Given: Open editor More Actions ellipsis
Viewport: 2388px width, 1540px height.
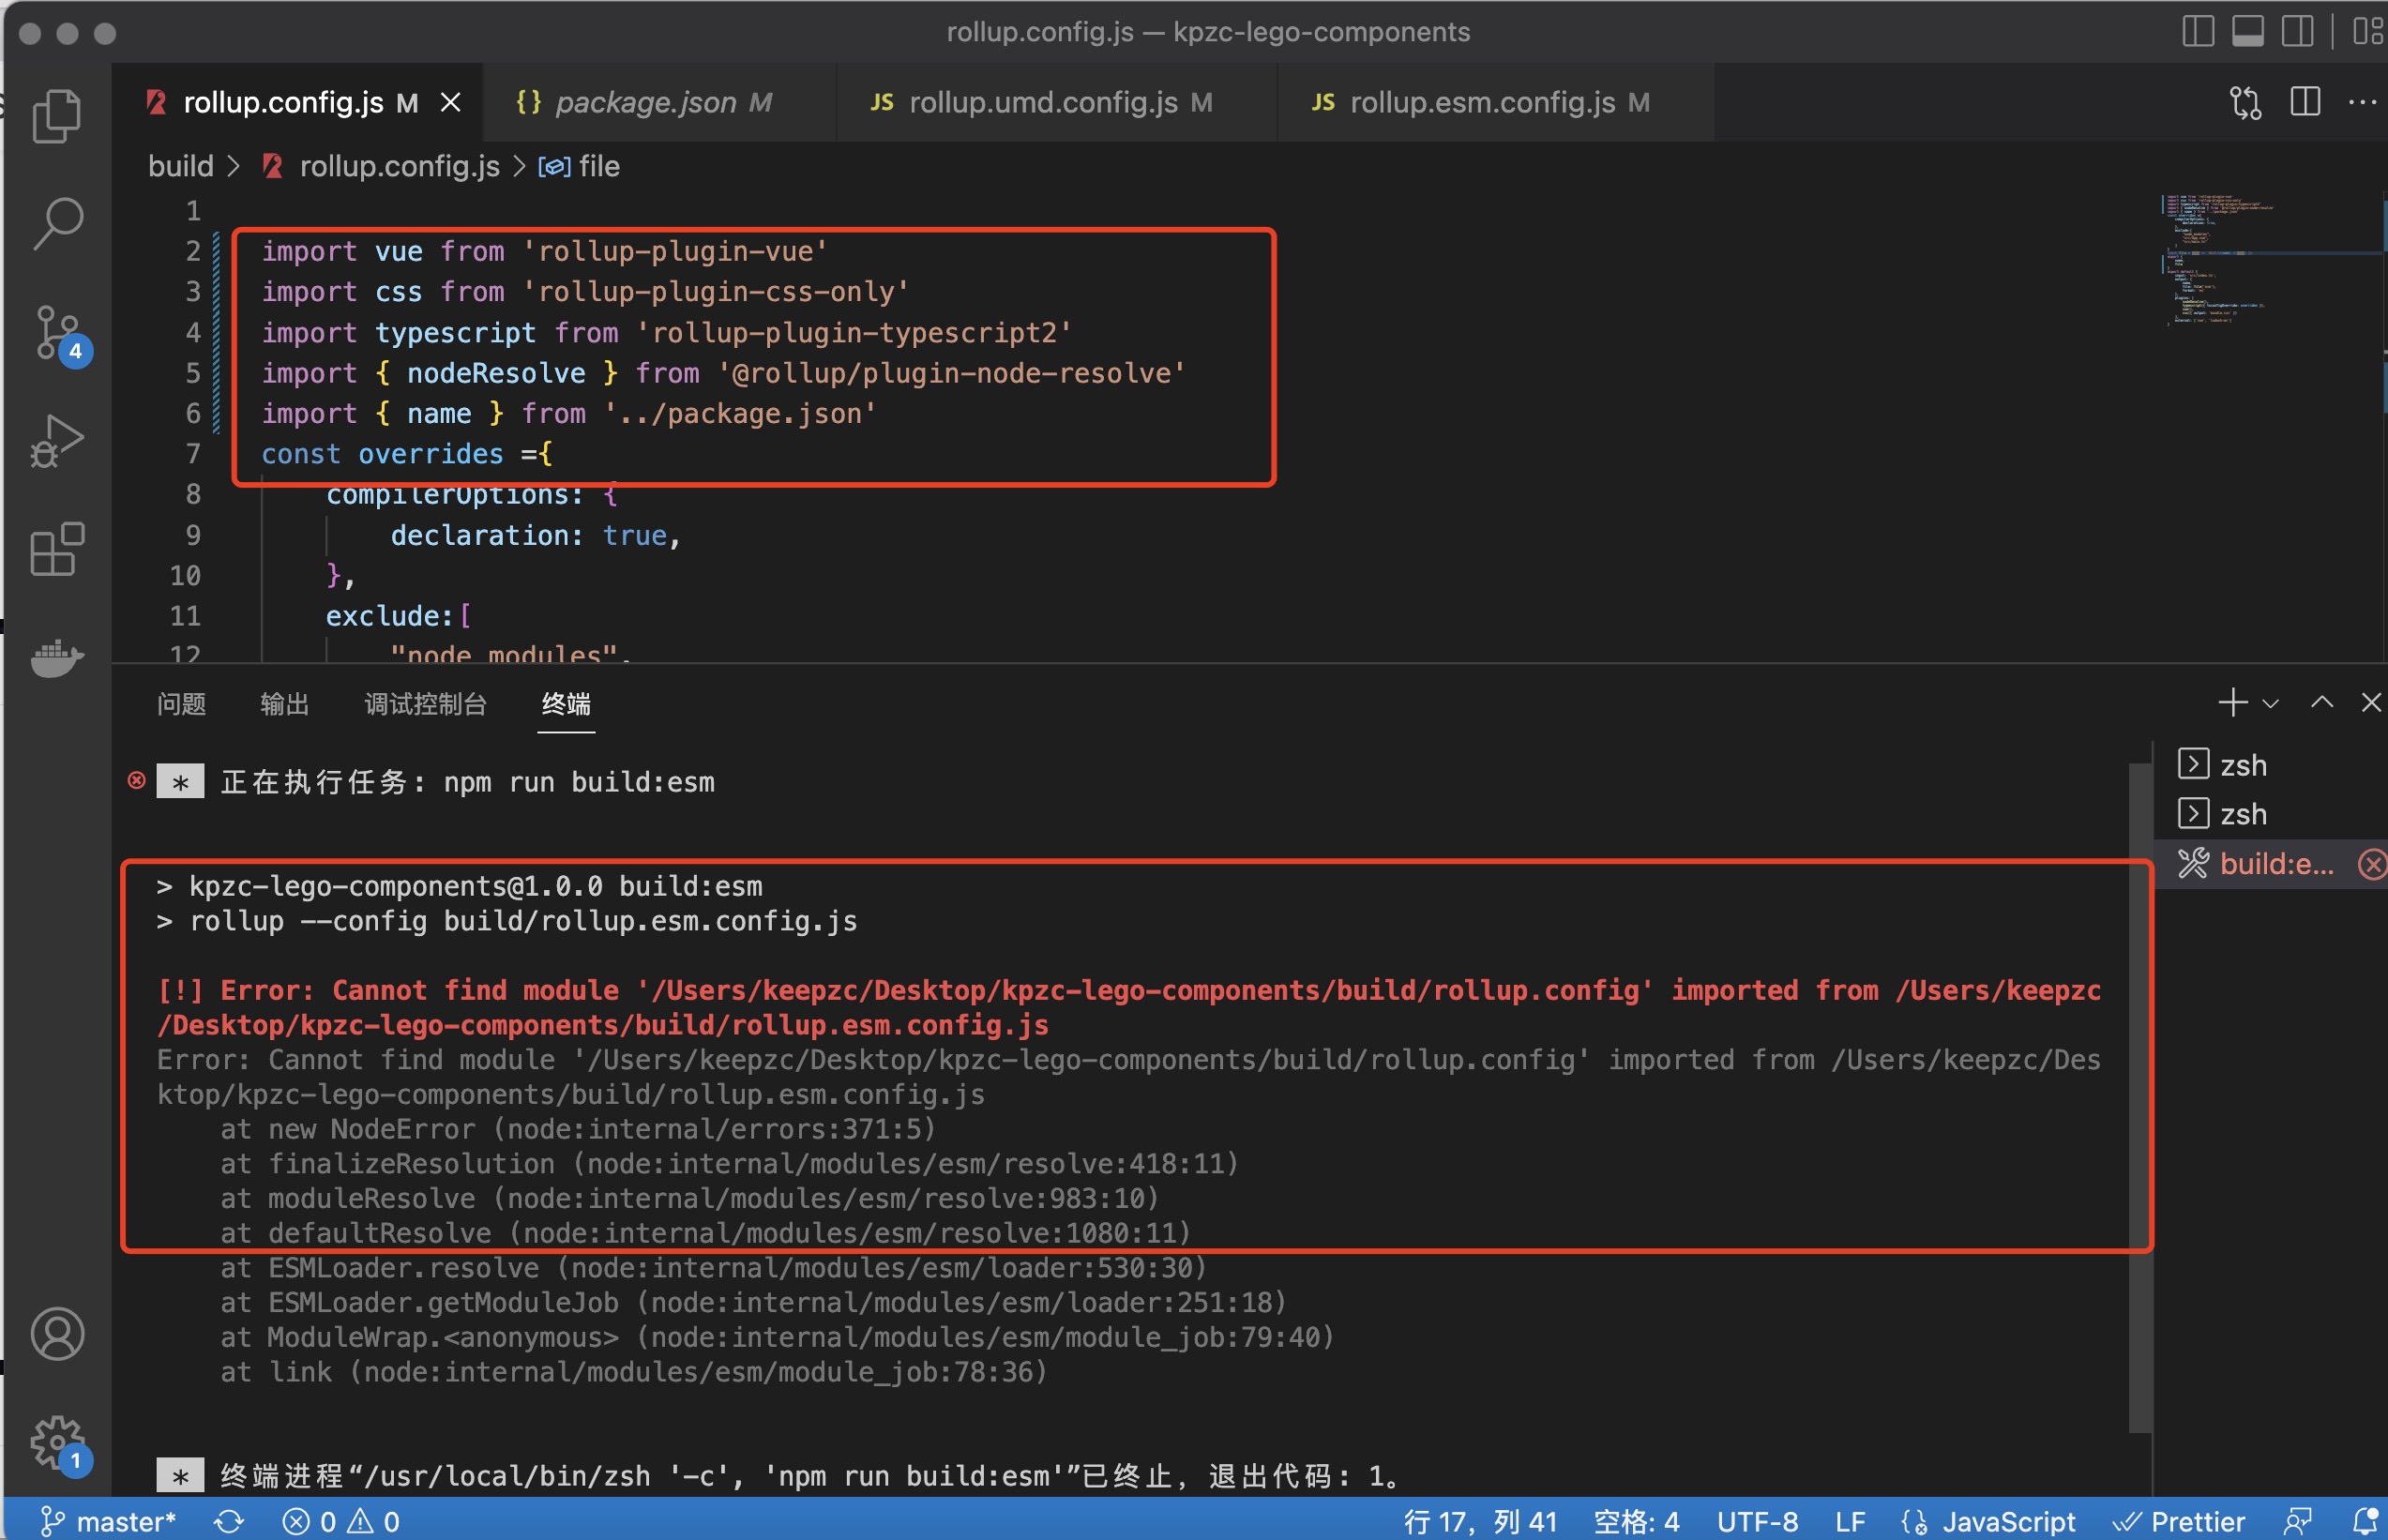Looking at the screenshot, I should (x=2362, y=102).
